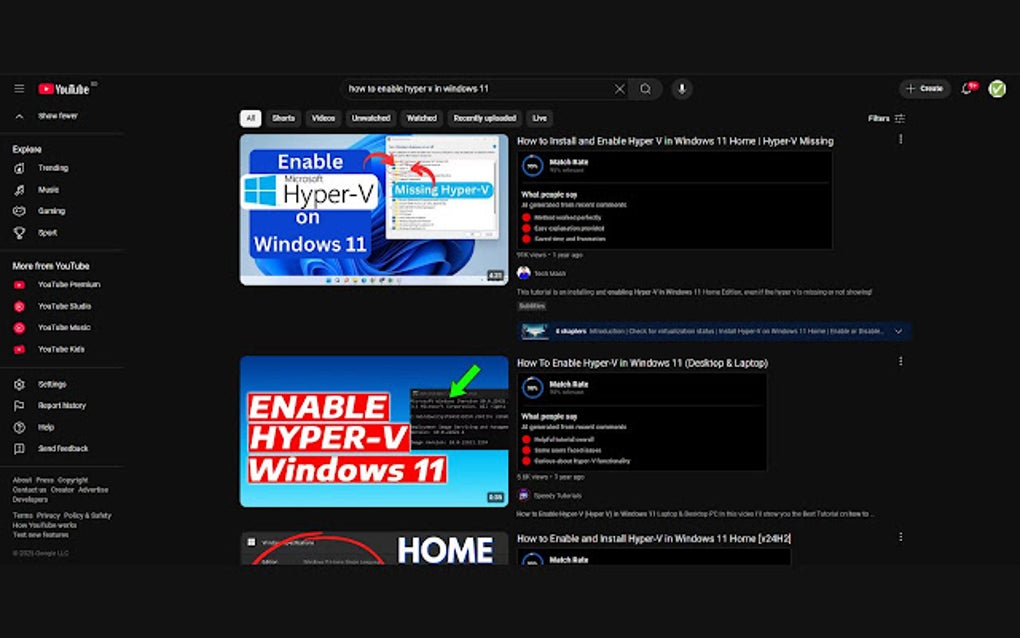This screenshot has height=638, width=1020.
Task: Open title 'How to Enable and Install Hyper-V' [x24H2]
Action: 654,538
